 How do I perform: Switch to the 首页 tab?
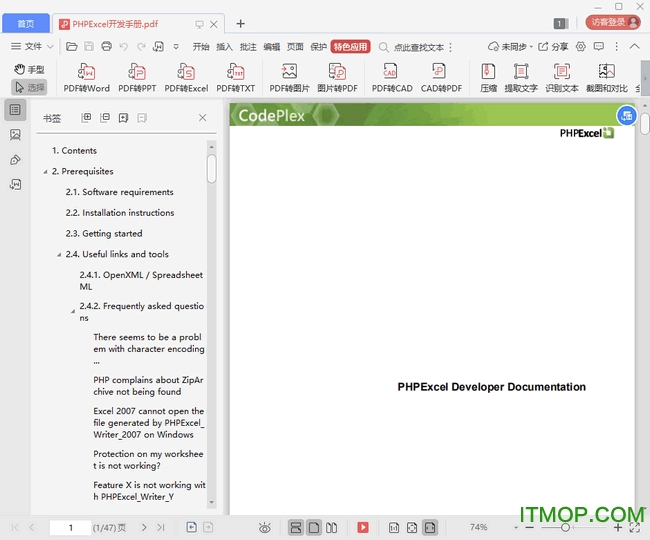tap(25, 23)
